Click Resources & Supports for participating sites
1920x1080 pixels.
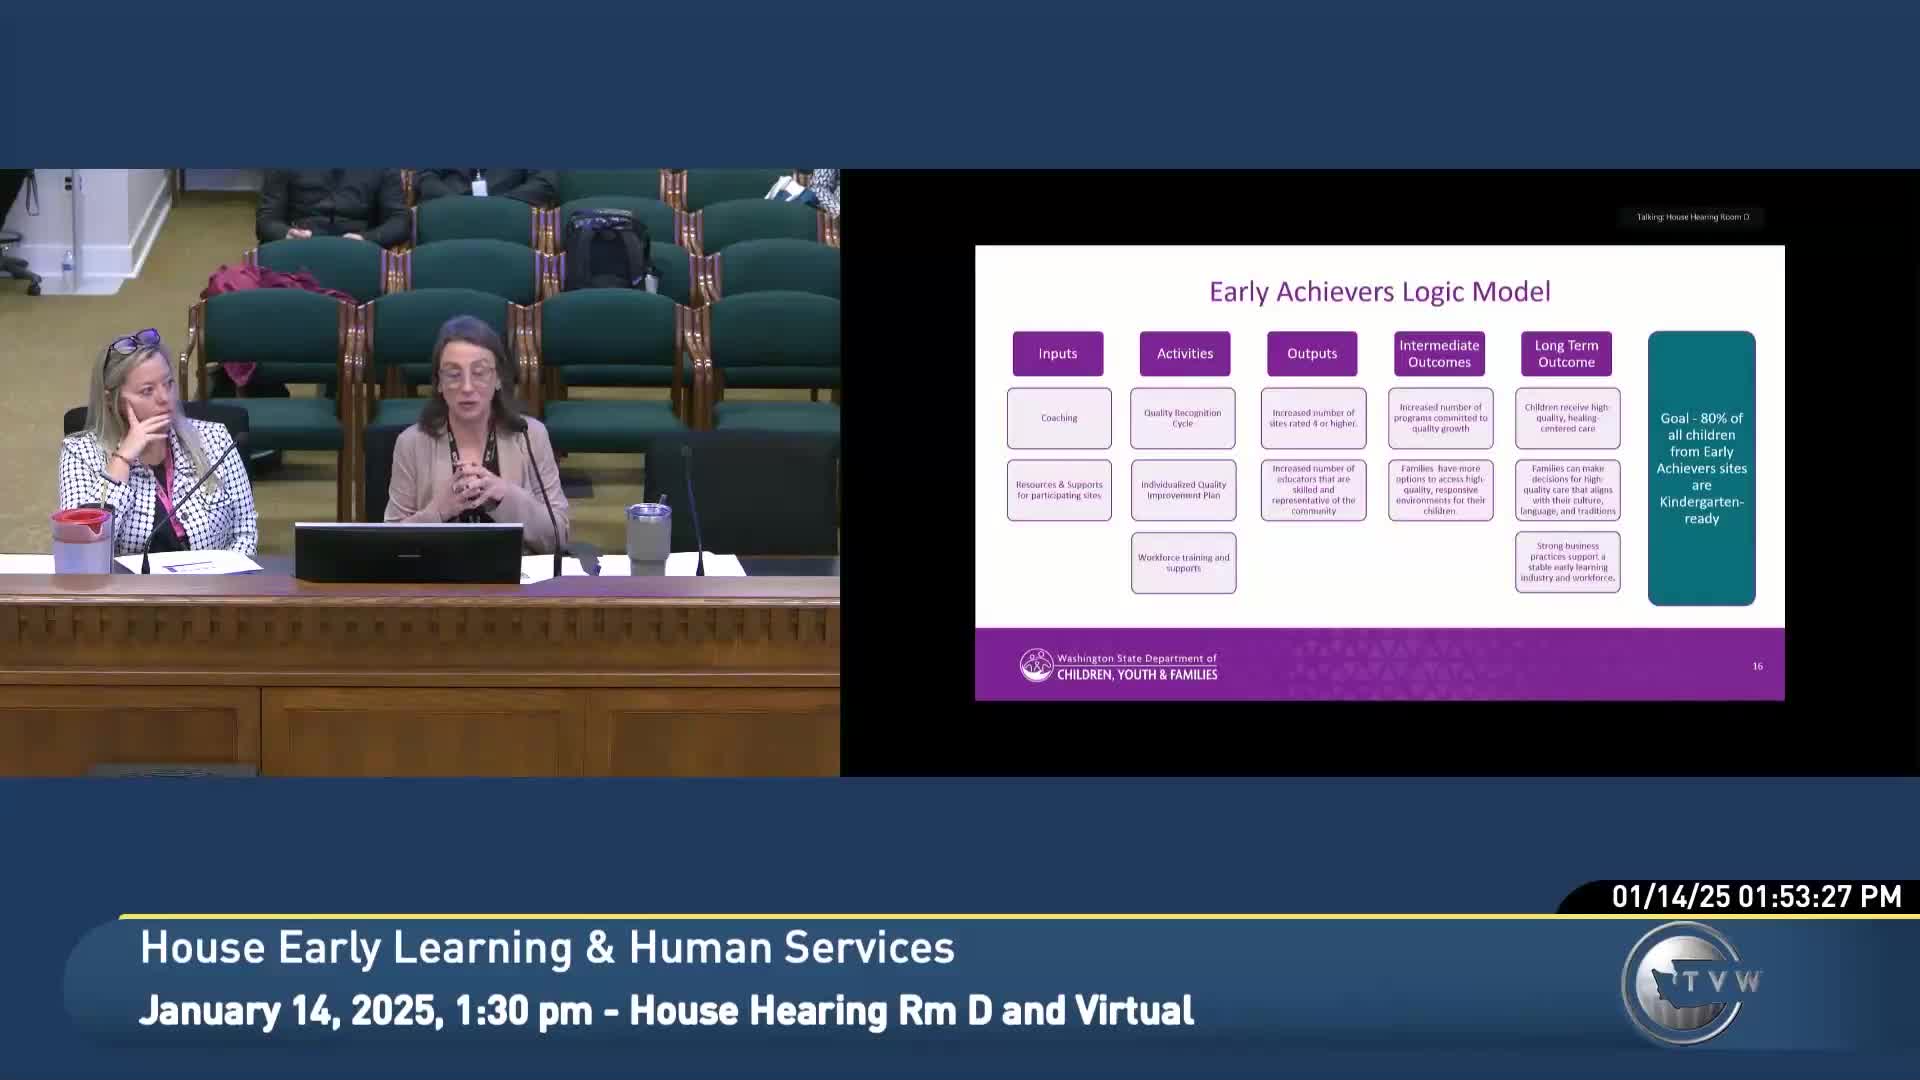point(1059,490)
